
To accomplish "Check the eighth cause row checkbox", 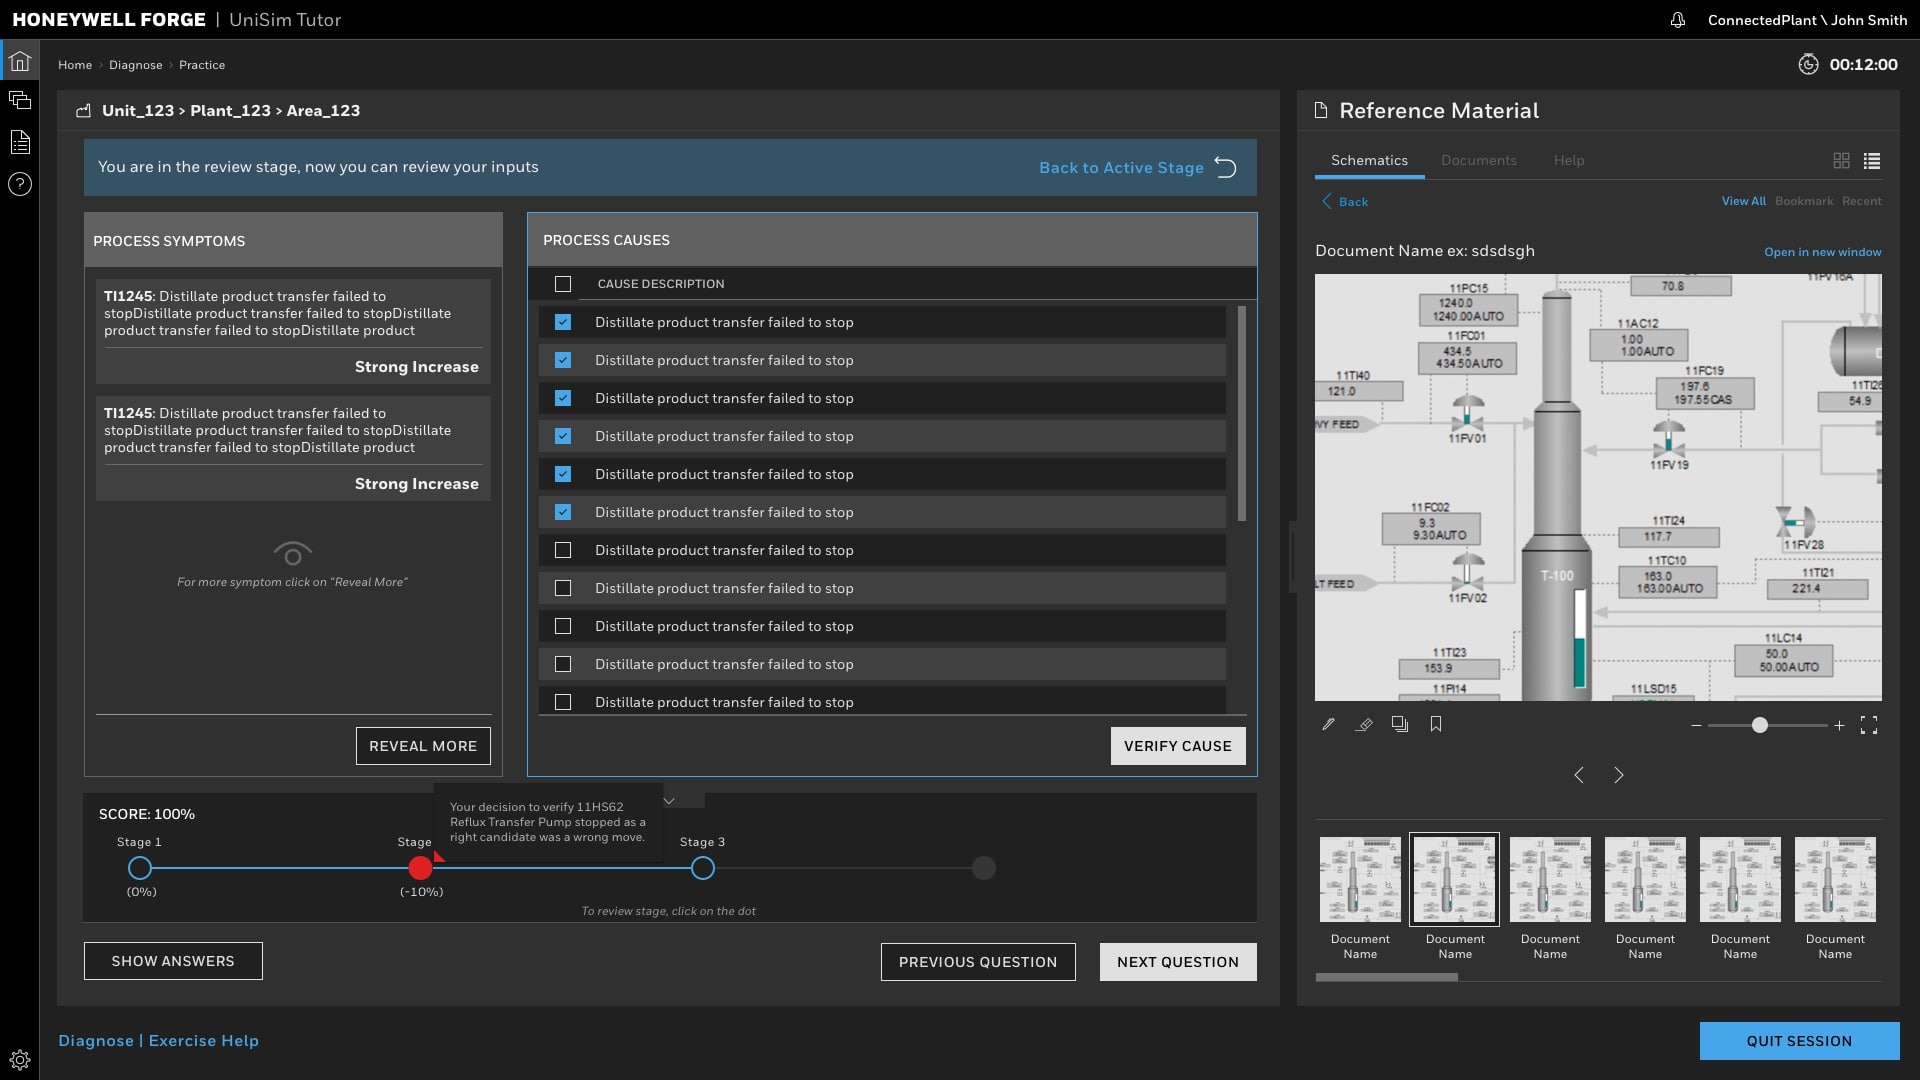I will (563, 588).
